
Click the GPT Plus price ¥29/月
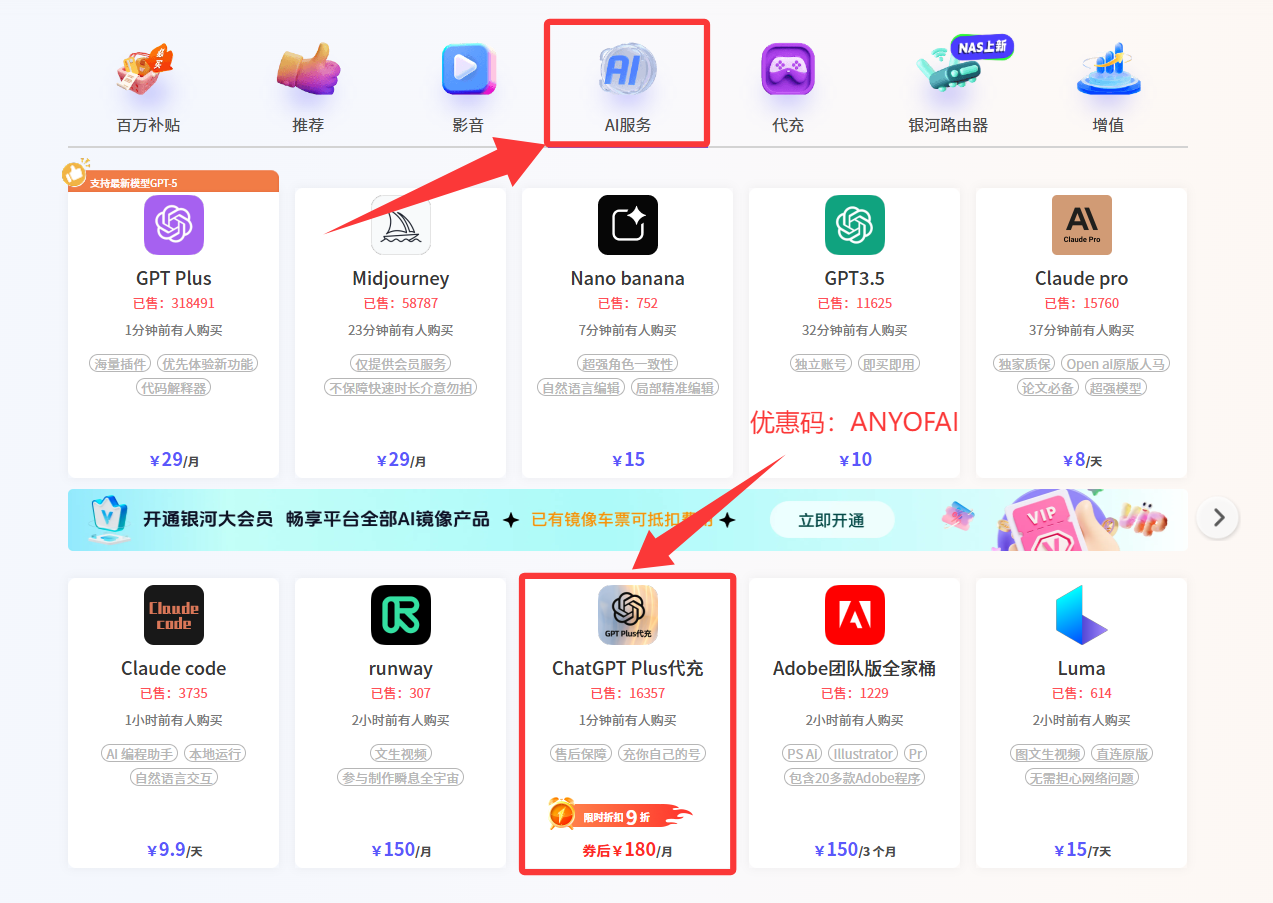click(x=174, y=460)
